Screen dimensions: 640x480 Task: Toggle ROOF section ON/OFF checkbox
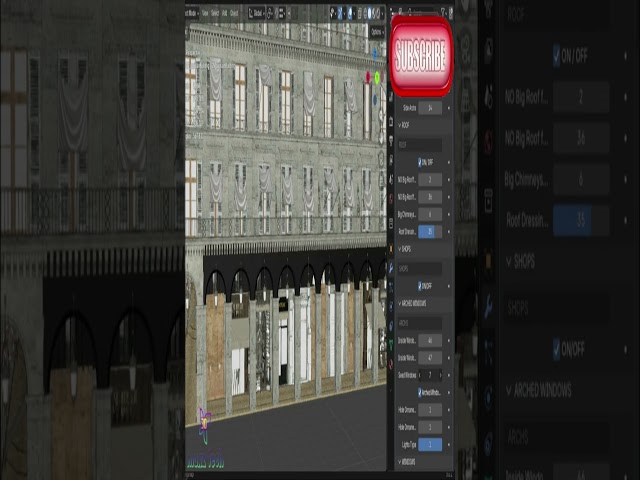click(419, 162)
